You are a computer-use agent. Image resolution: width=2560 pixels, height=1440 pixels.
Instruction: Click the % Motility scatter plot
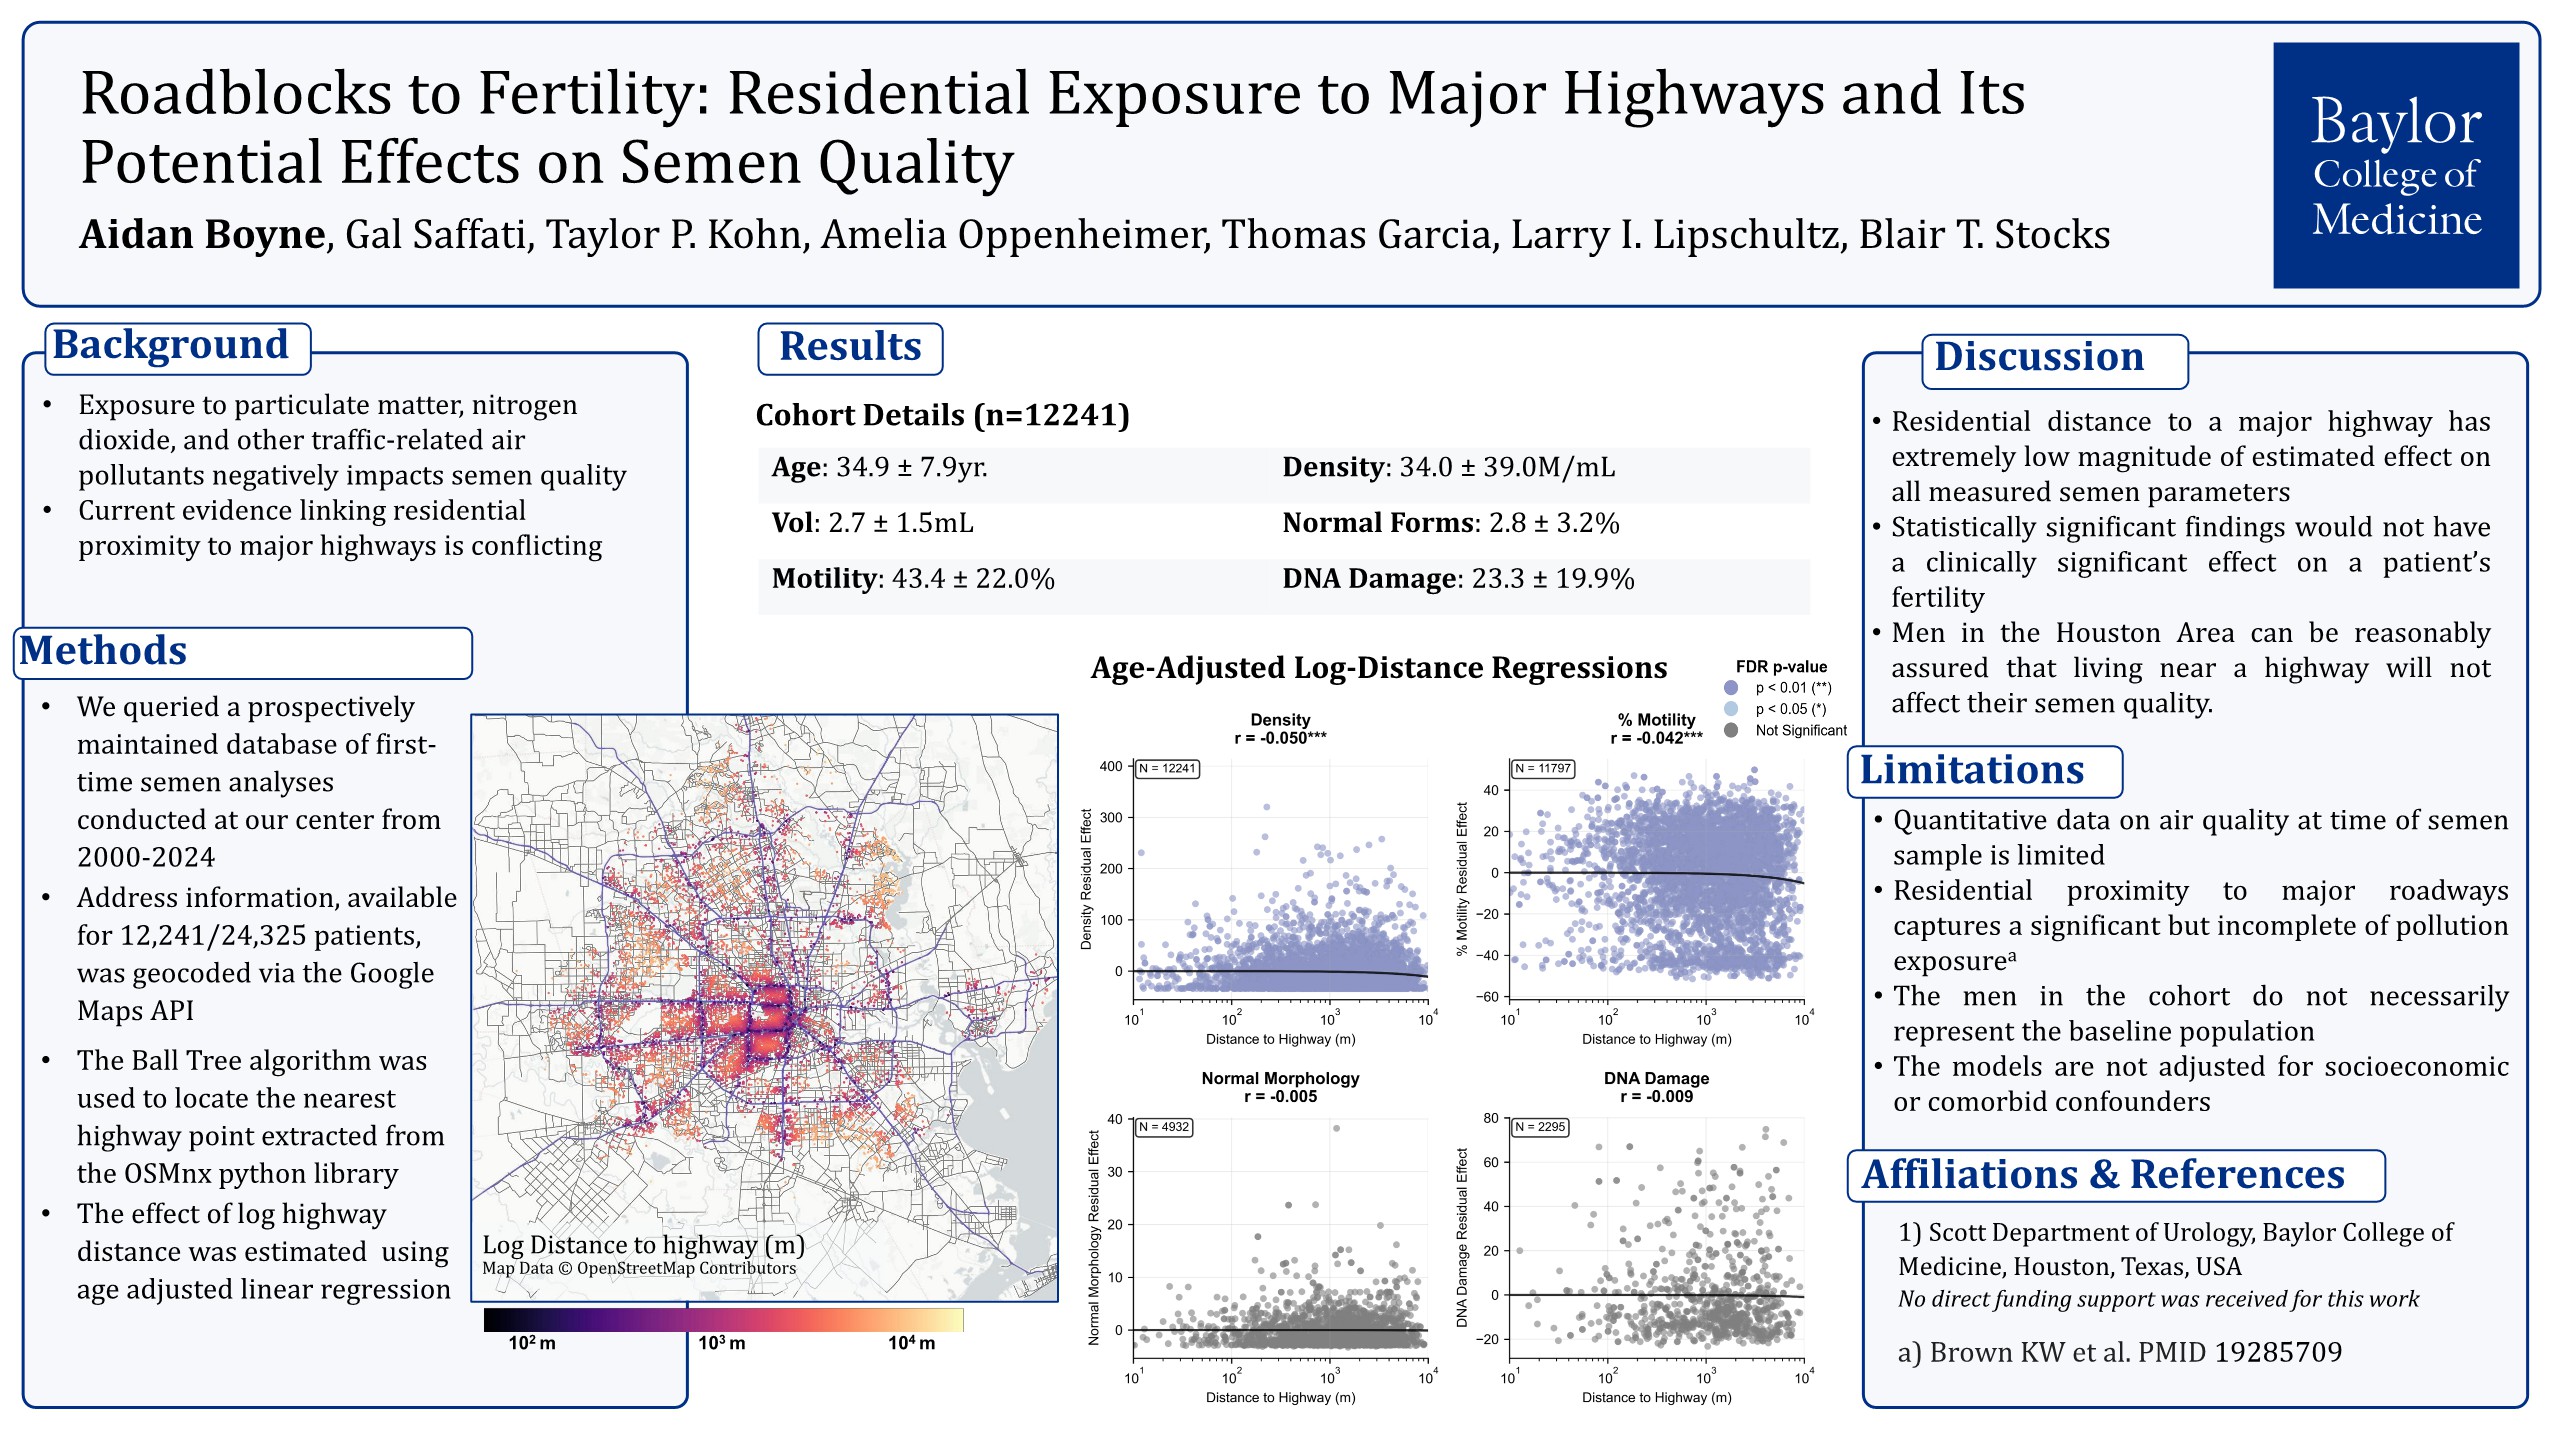pyautogui.click(x=1656, y=880)
